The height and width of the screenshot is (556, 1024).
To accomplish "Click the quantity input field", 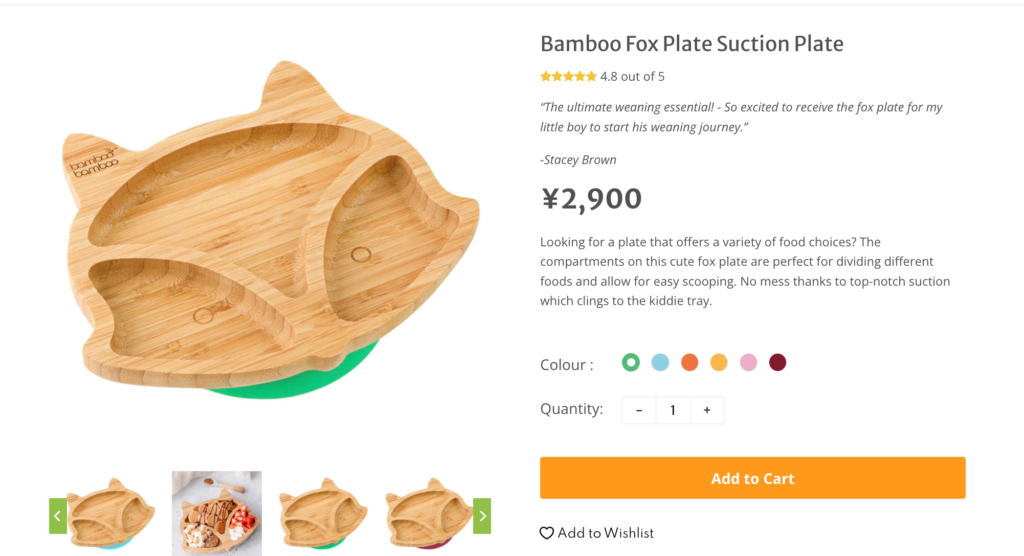I will tap(673, 410).
